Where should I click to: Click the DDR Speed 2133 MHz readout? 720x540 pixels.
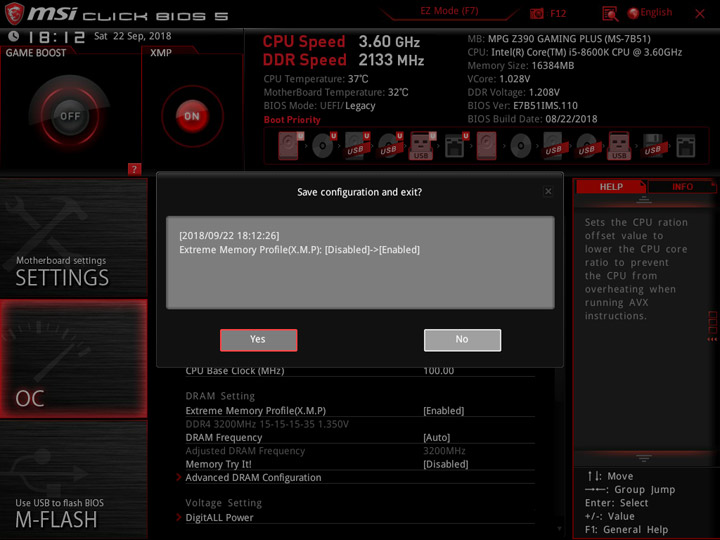(343, 60)
